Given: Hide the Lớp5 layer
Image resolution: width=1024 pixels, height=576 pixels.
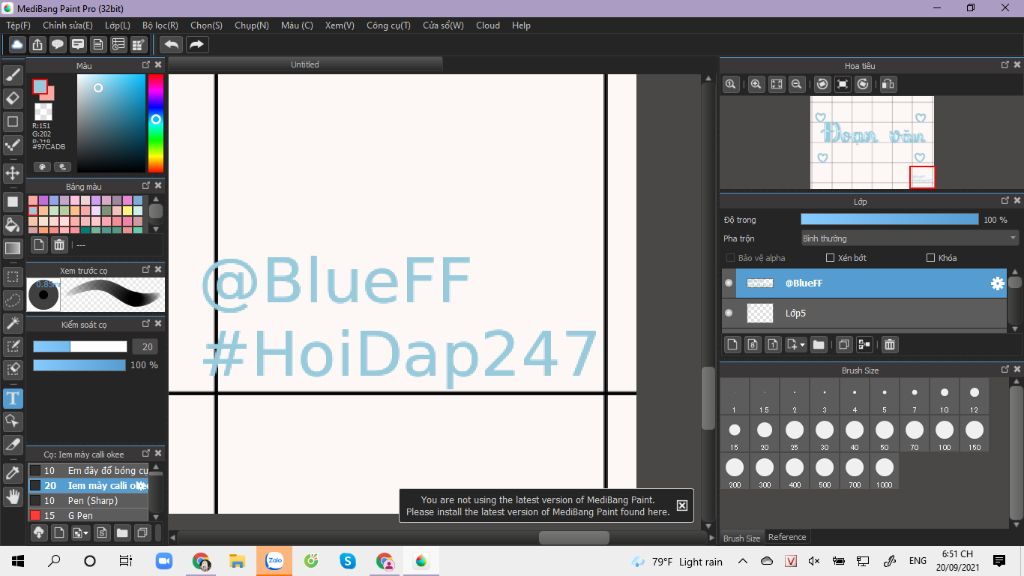Looking at the screenshot, I should [x=729, y=313].
